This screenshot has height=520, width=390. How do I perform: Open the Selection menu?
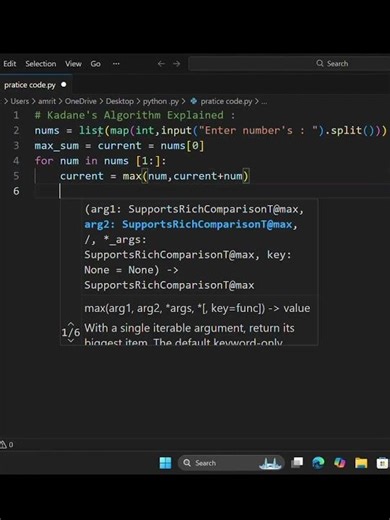[41, 64]
